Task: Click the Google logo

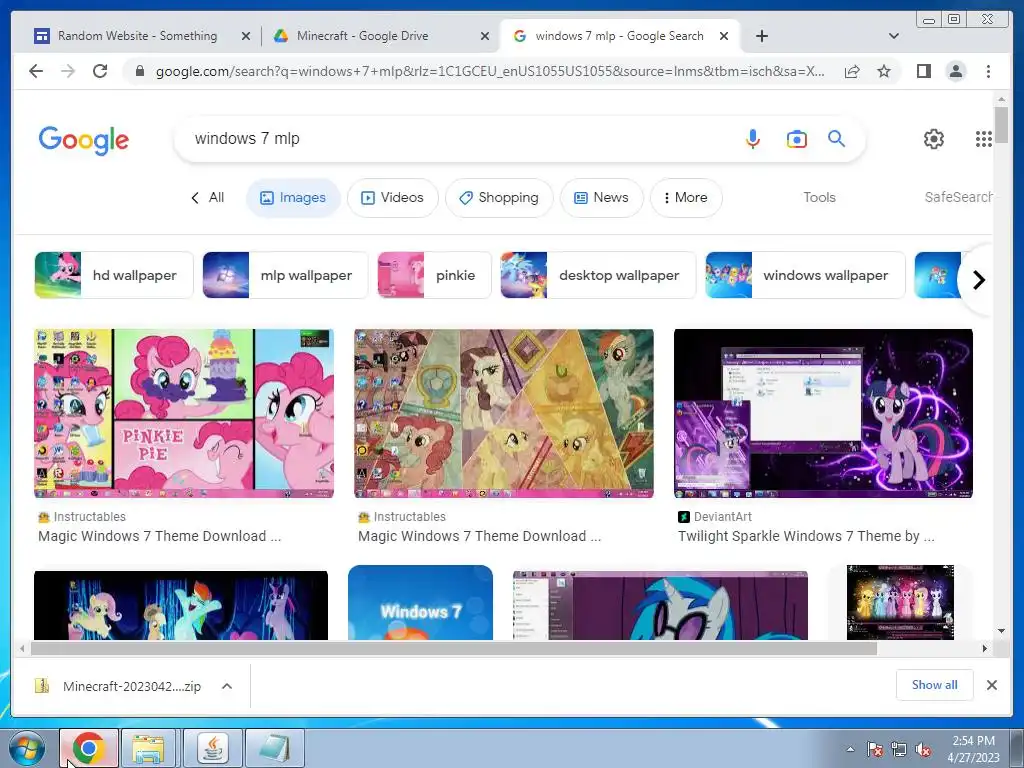Action: point(84,140)
